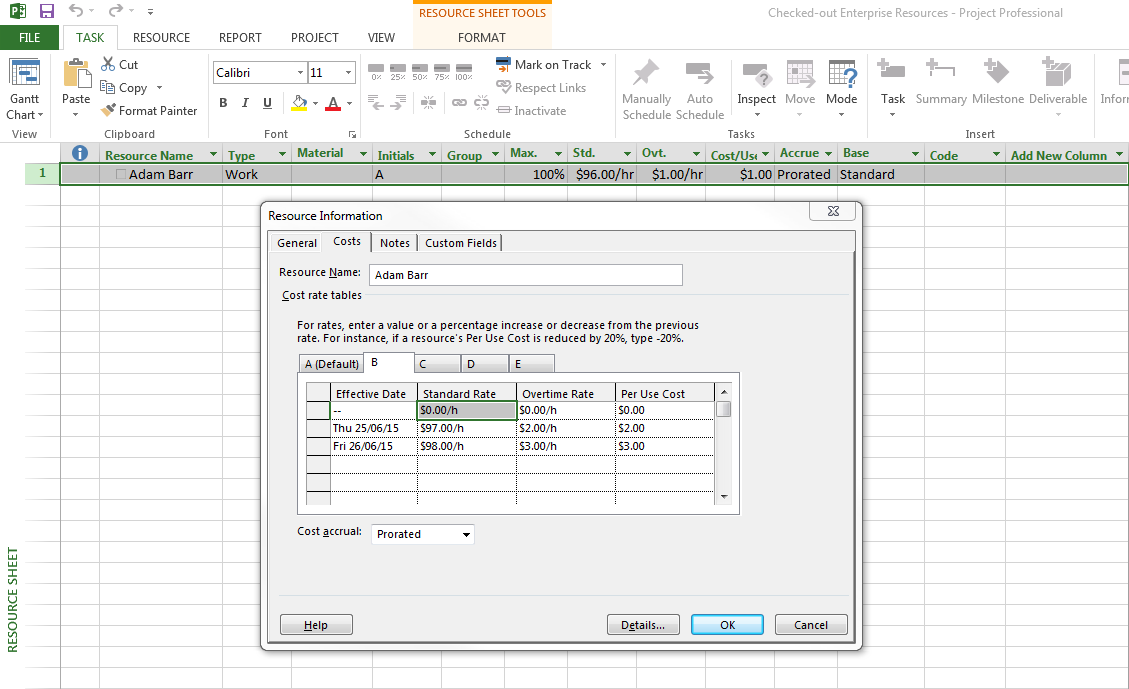Insert a Deliverable

coord(1058,89)
